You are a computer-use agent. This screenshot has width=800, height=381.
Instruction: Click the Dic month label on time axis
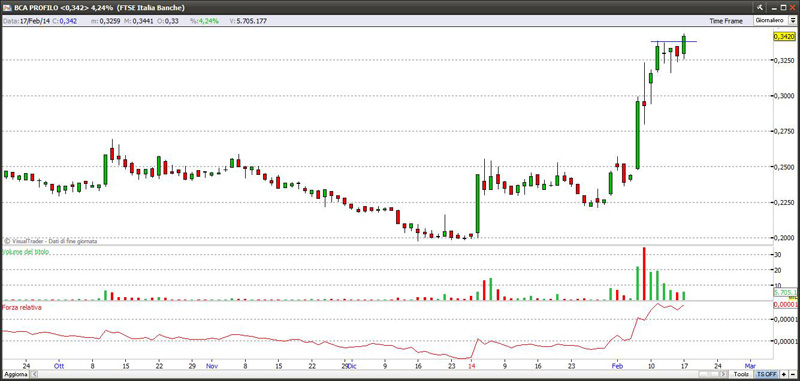pyautogui.click(x=353, y=366)
